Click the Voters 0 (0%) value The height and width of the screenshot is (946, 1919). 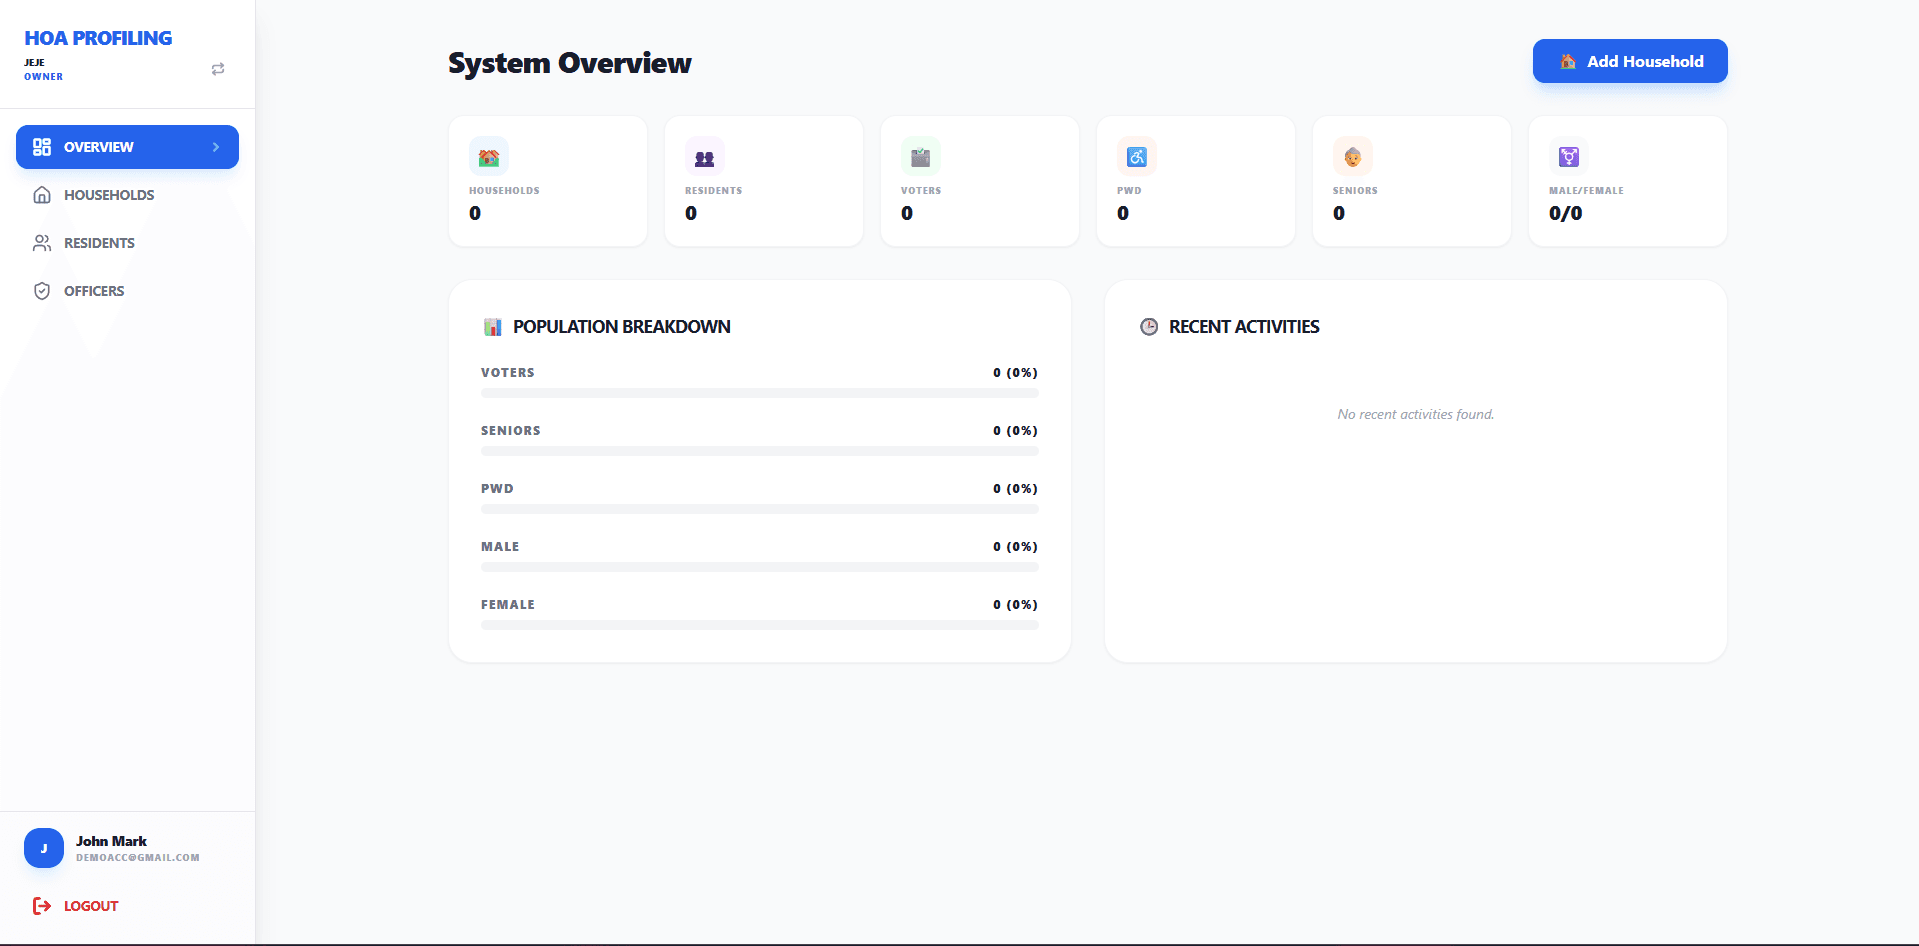pyautogui.click(x=1015, y=373)
